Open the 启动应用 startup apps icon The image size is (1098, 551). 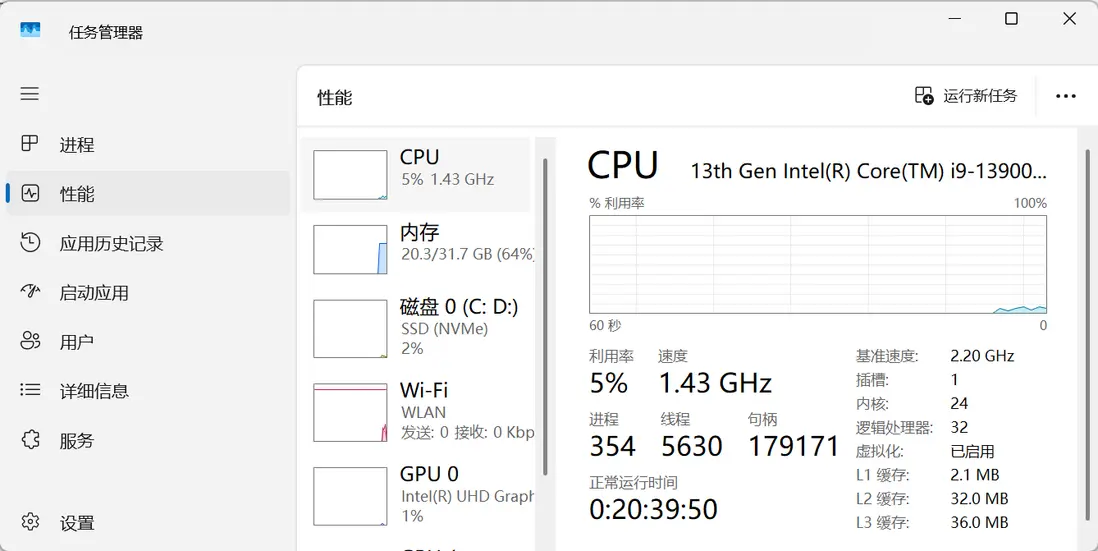pyautogui.click(x=30, y=292)
